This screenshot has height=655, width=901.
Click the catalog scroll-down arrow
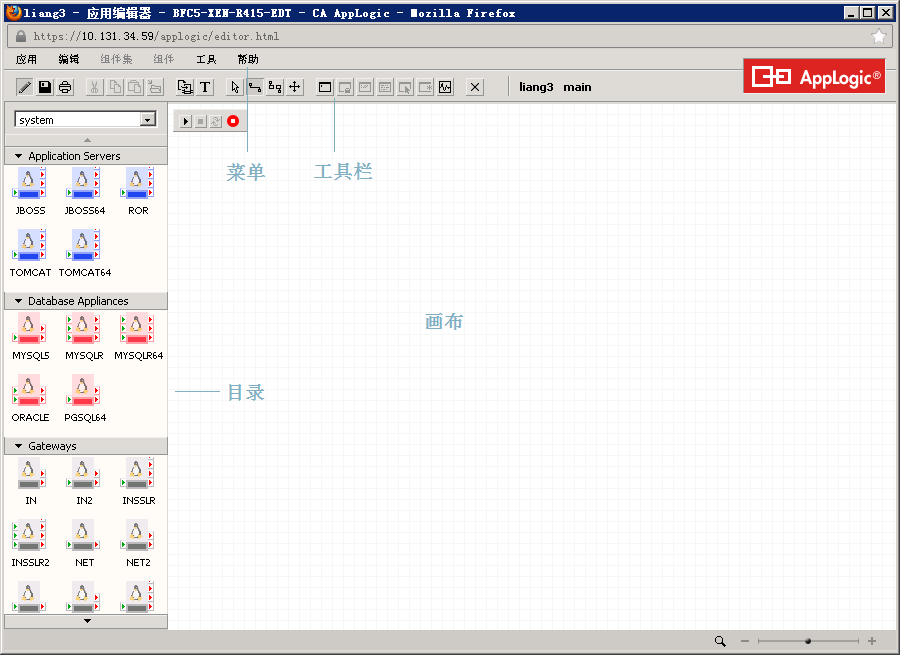(87, 621)
